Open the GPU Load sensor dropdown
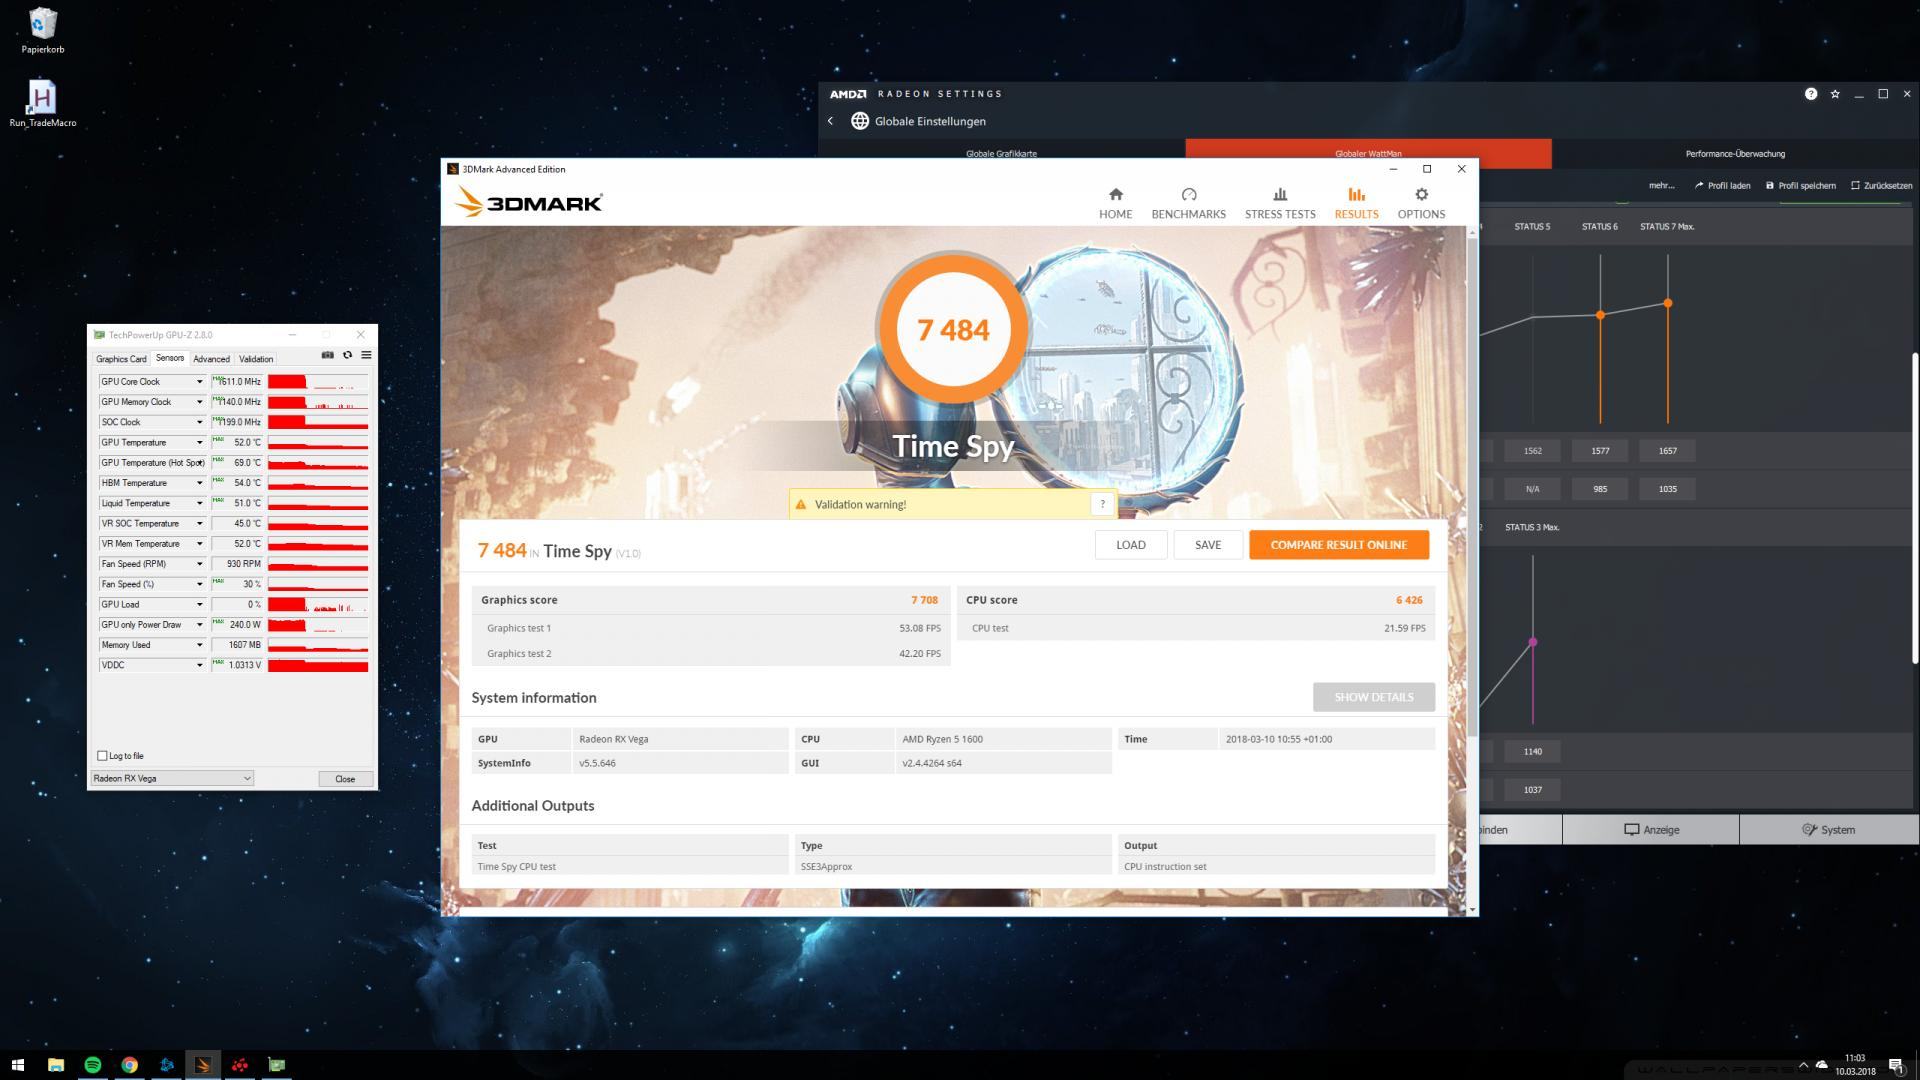 click(x=199, y=604)
